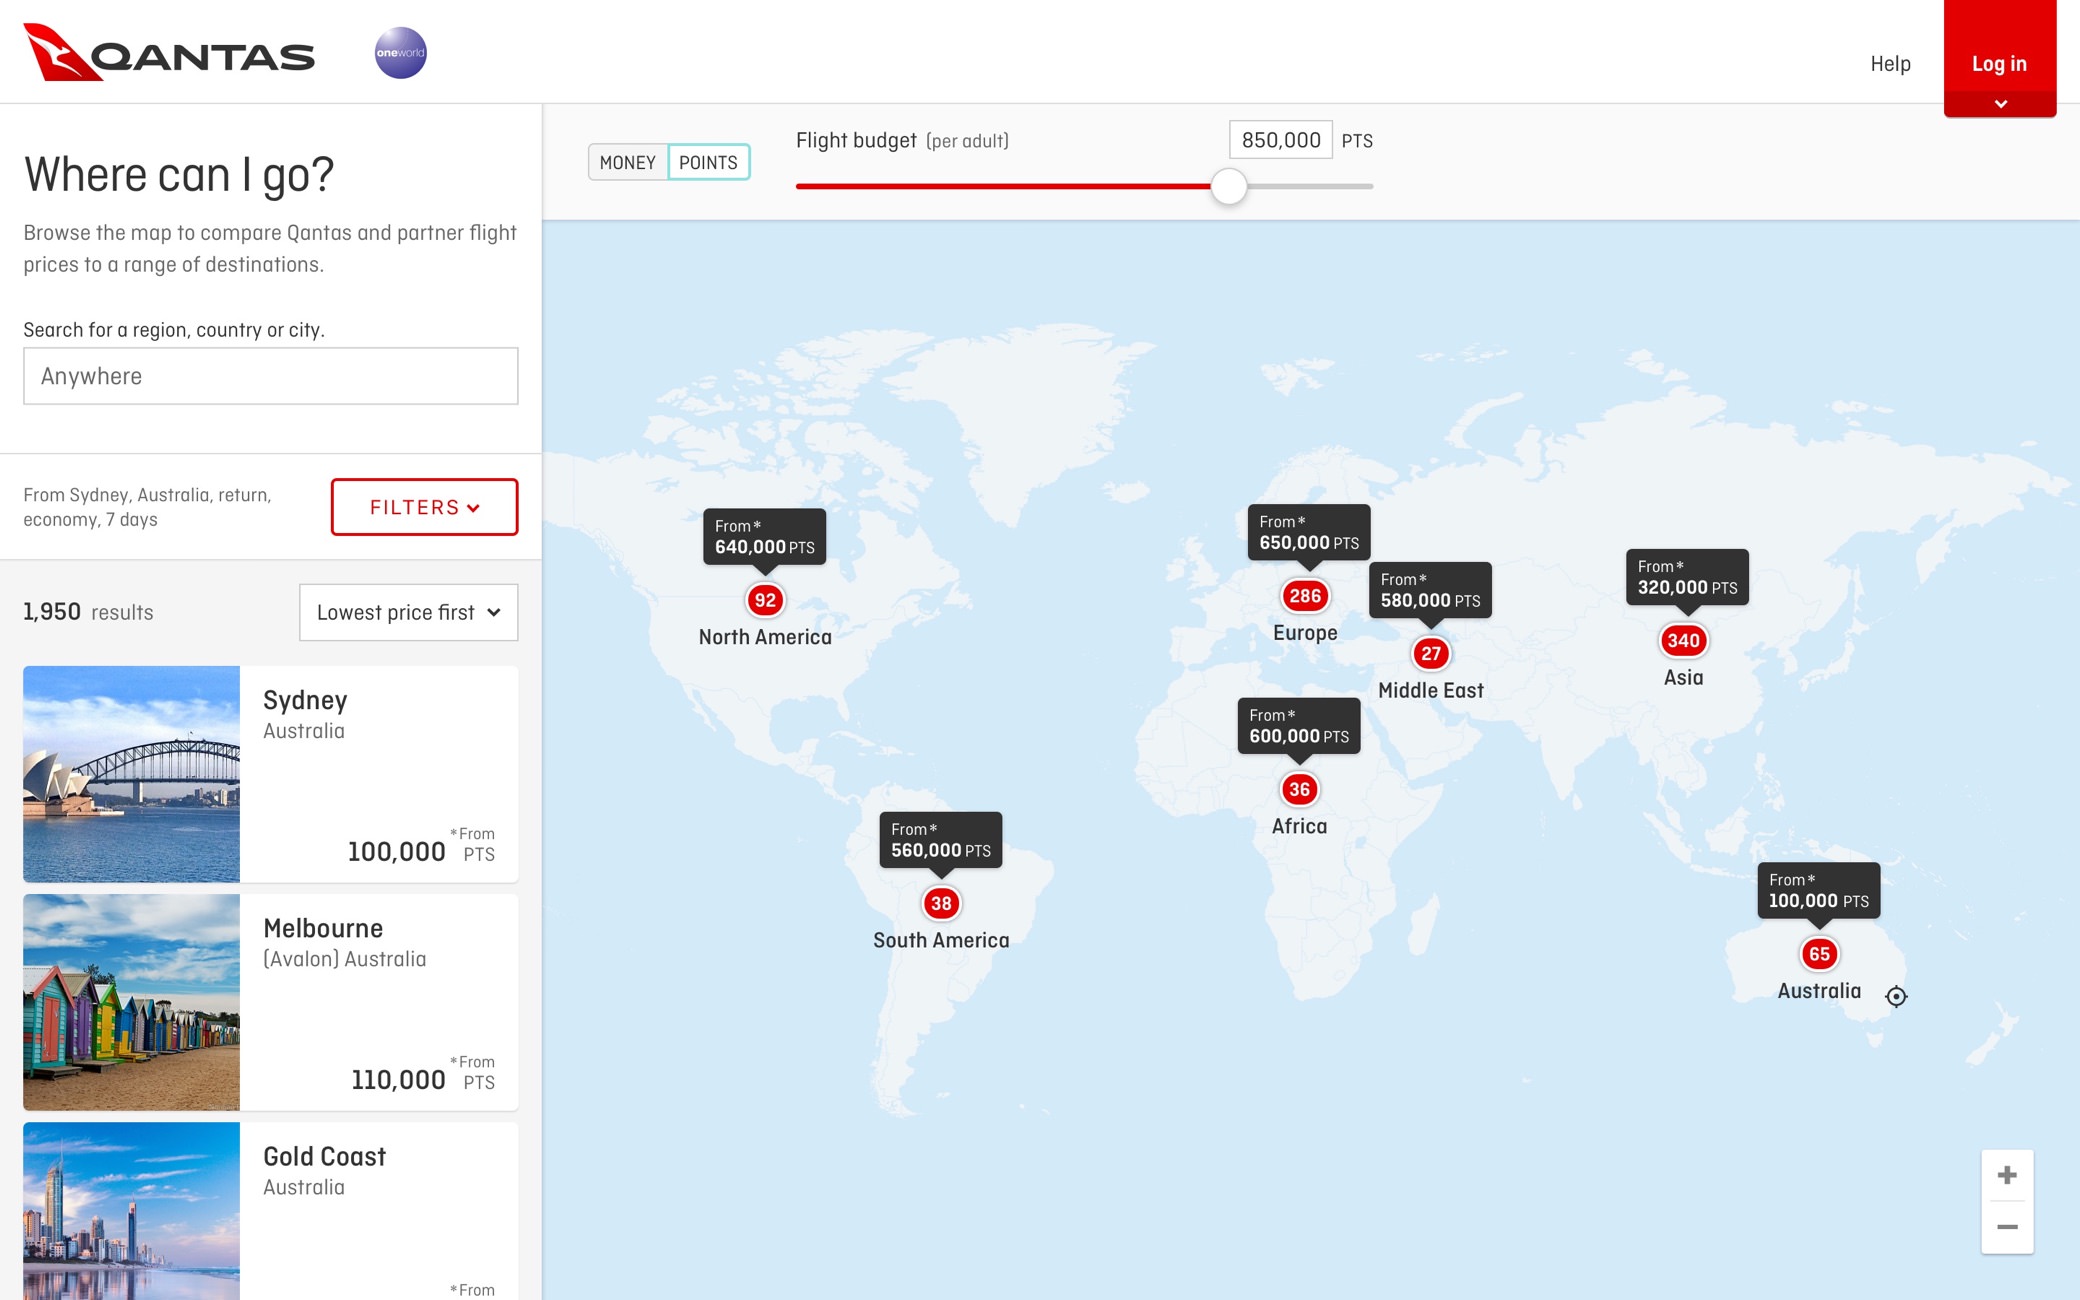Open the Middle East cluster marker 27
This screenshot has height=1300, width=2080.
(1431, 654)
